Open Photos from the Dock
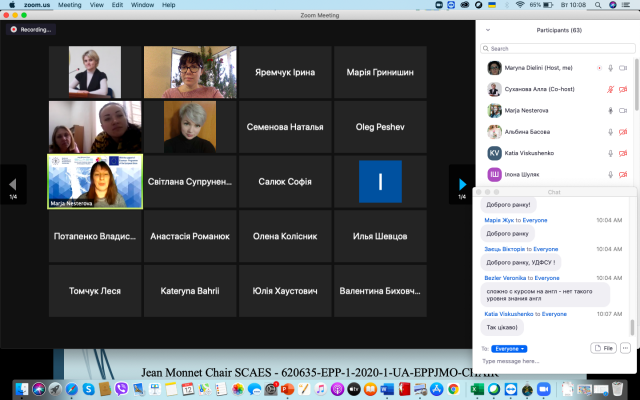 click(x=238, y=389)
